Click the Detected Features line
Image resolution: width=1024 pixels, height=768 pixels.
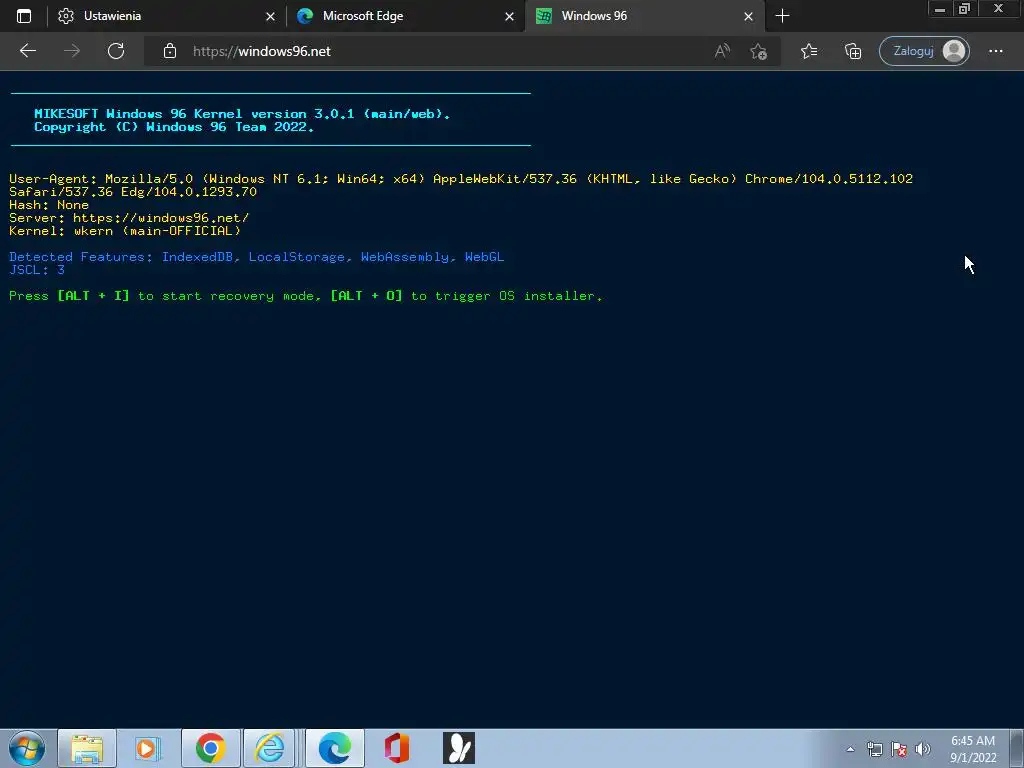pos(257,257)
